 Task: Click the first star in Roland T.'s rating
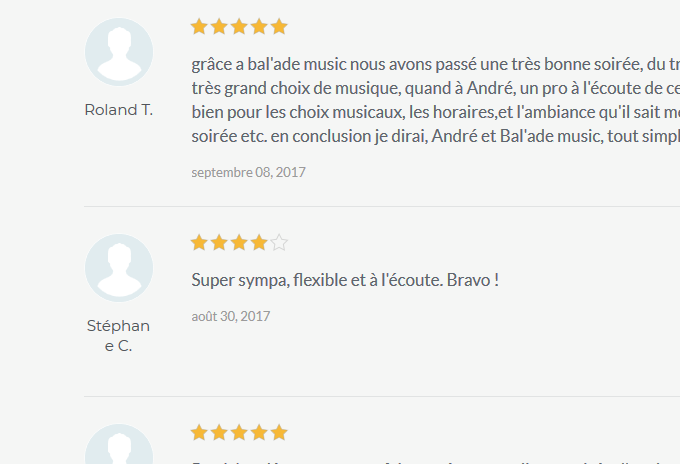tap(199, 26)
